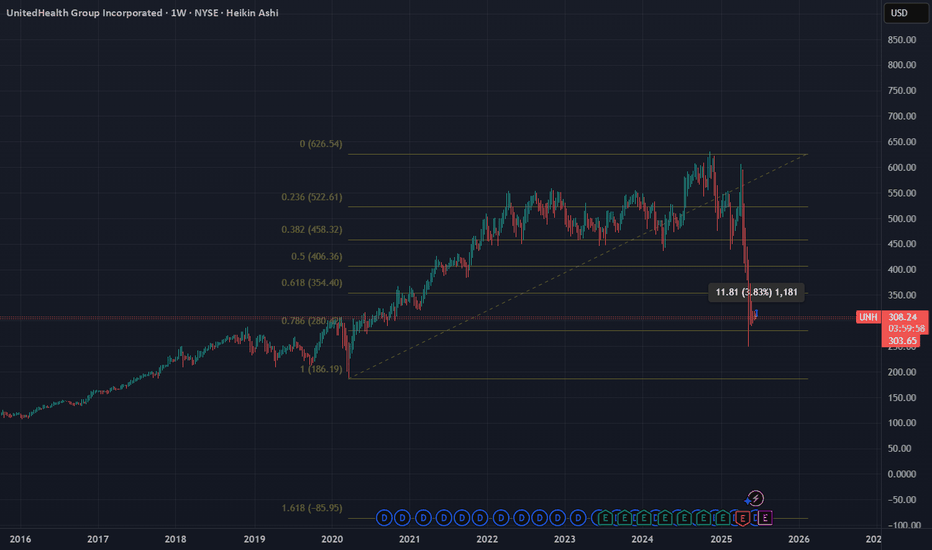Click 2023 on the time axis

pos(565,539)
